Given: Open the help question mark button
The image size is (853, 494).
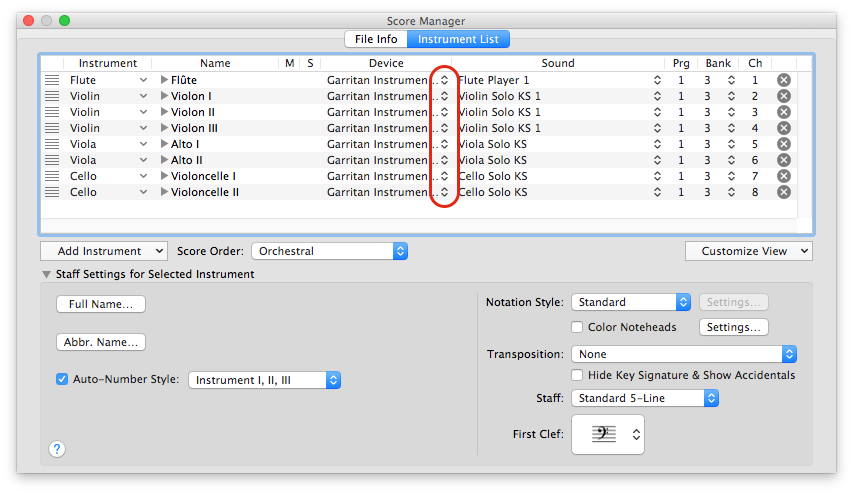Looking at the screenshot, I should coord(57,449).
